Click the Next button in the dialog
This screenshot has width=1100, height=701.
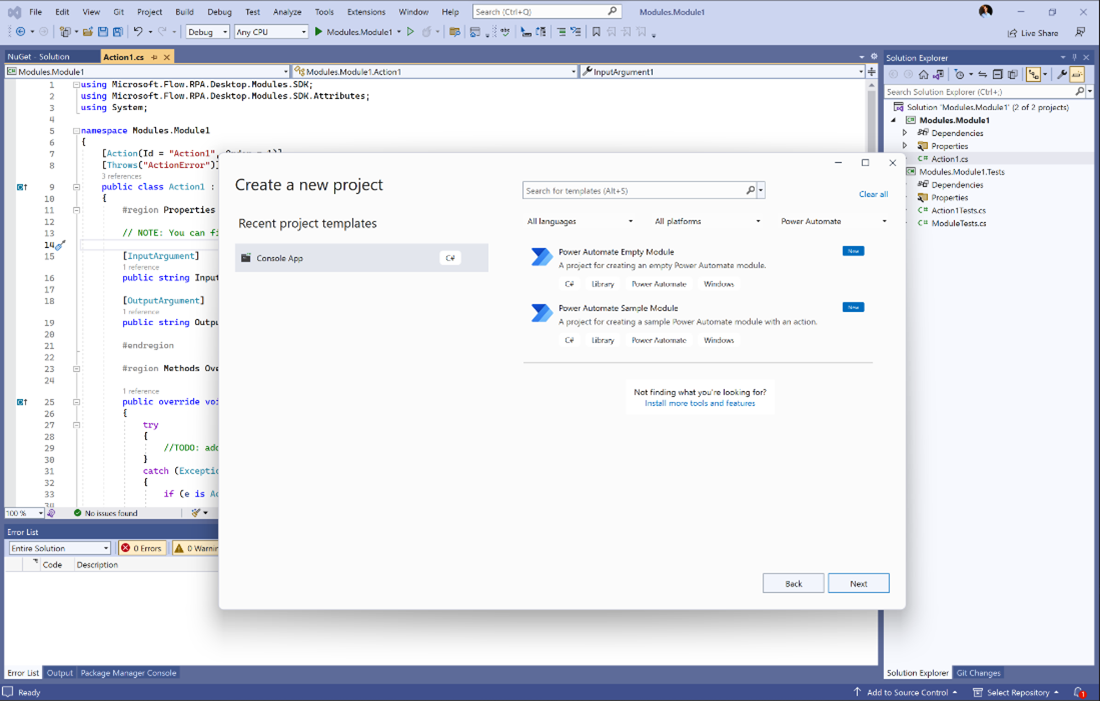point(858,583)
